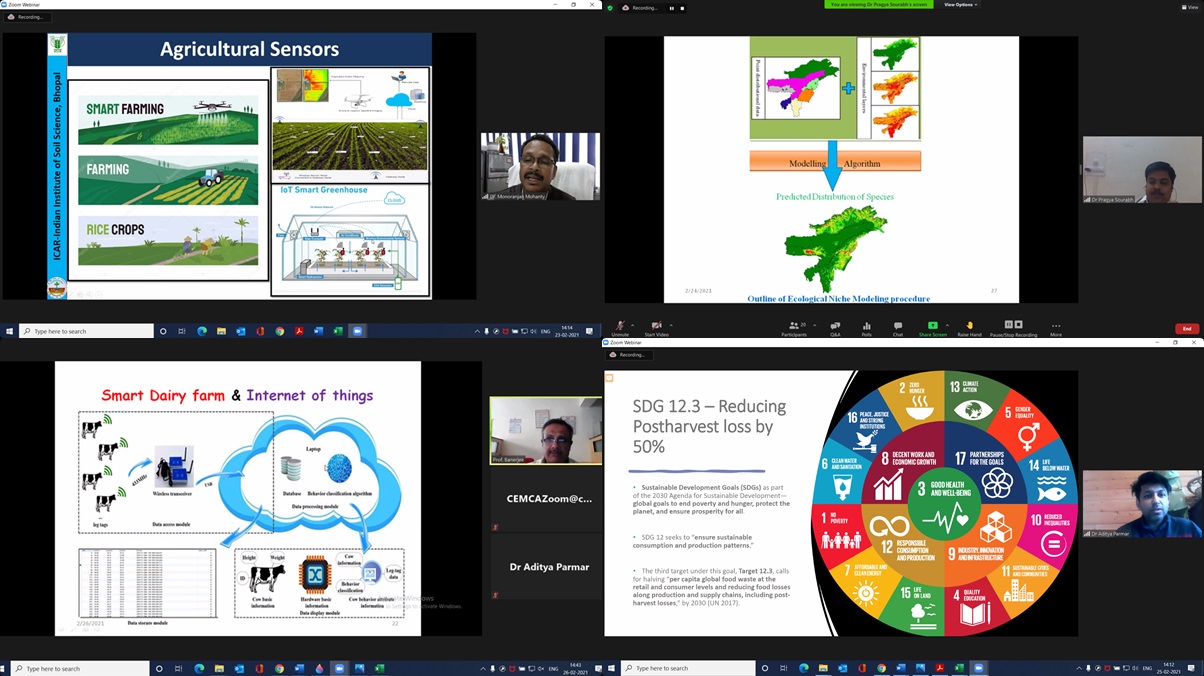Image resolution: width=1204 pixels, height=676 pixels.
Task: Expand the View Options dropdown
Action: pyautogui.click(x=959, y=5)
